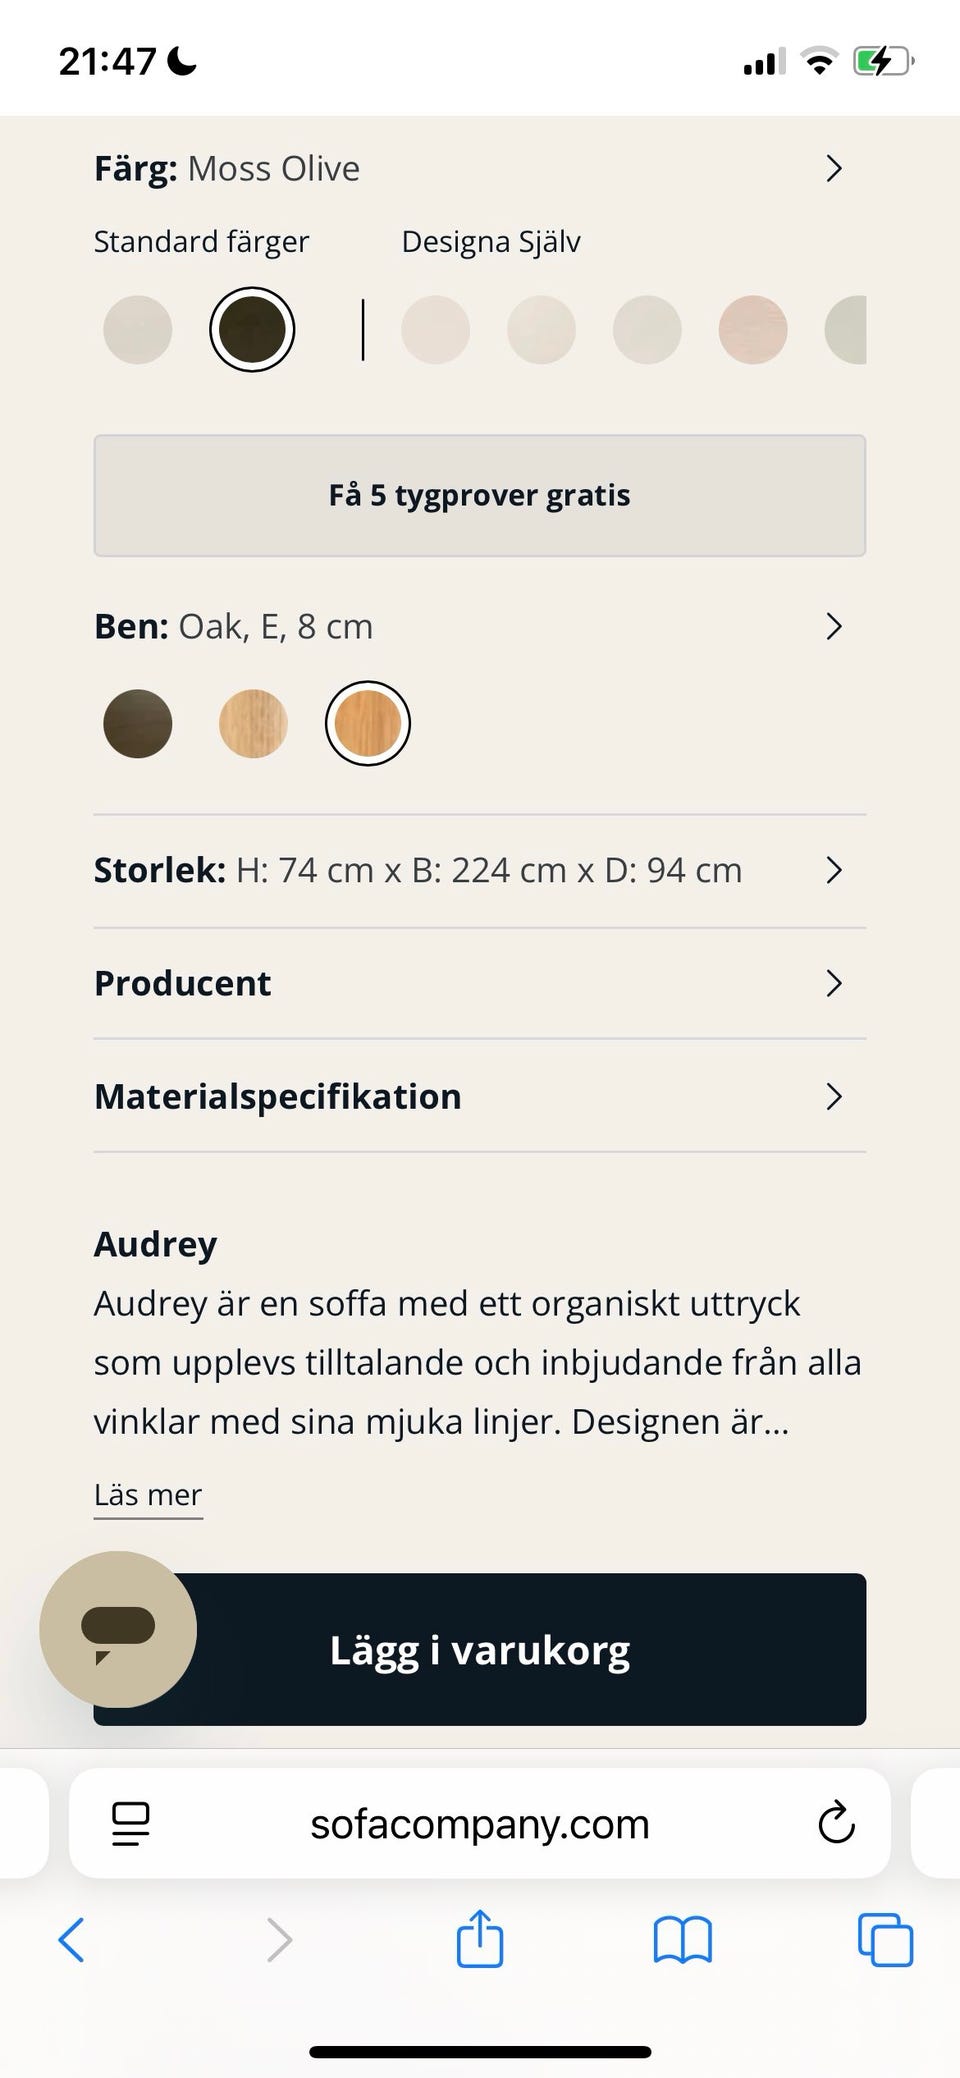Tap the sofacompany.com address field
This screenshot has height=2078, width=960.
pyautogui.click(x=480, y=1824)
